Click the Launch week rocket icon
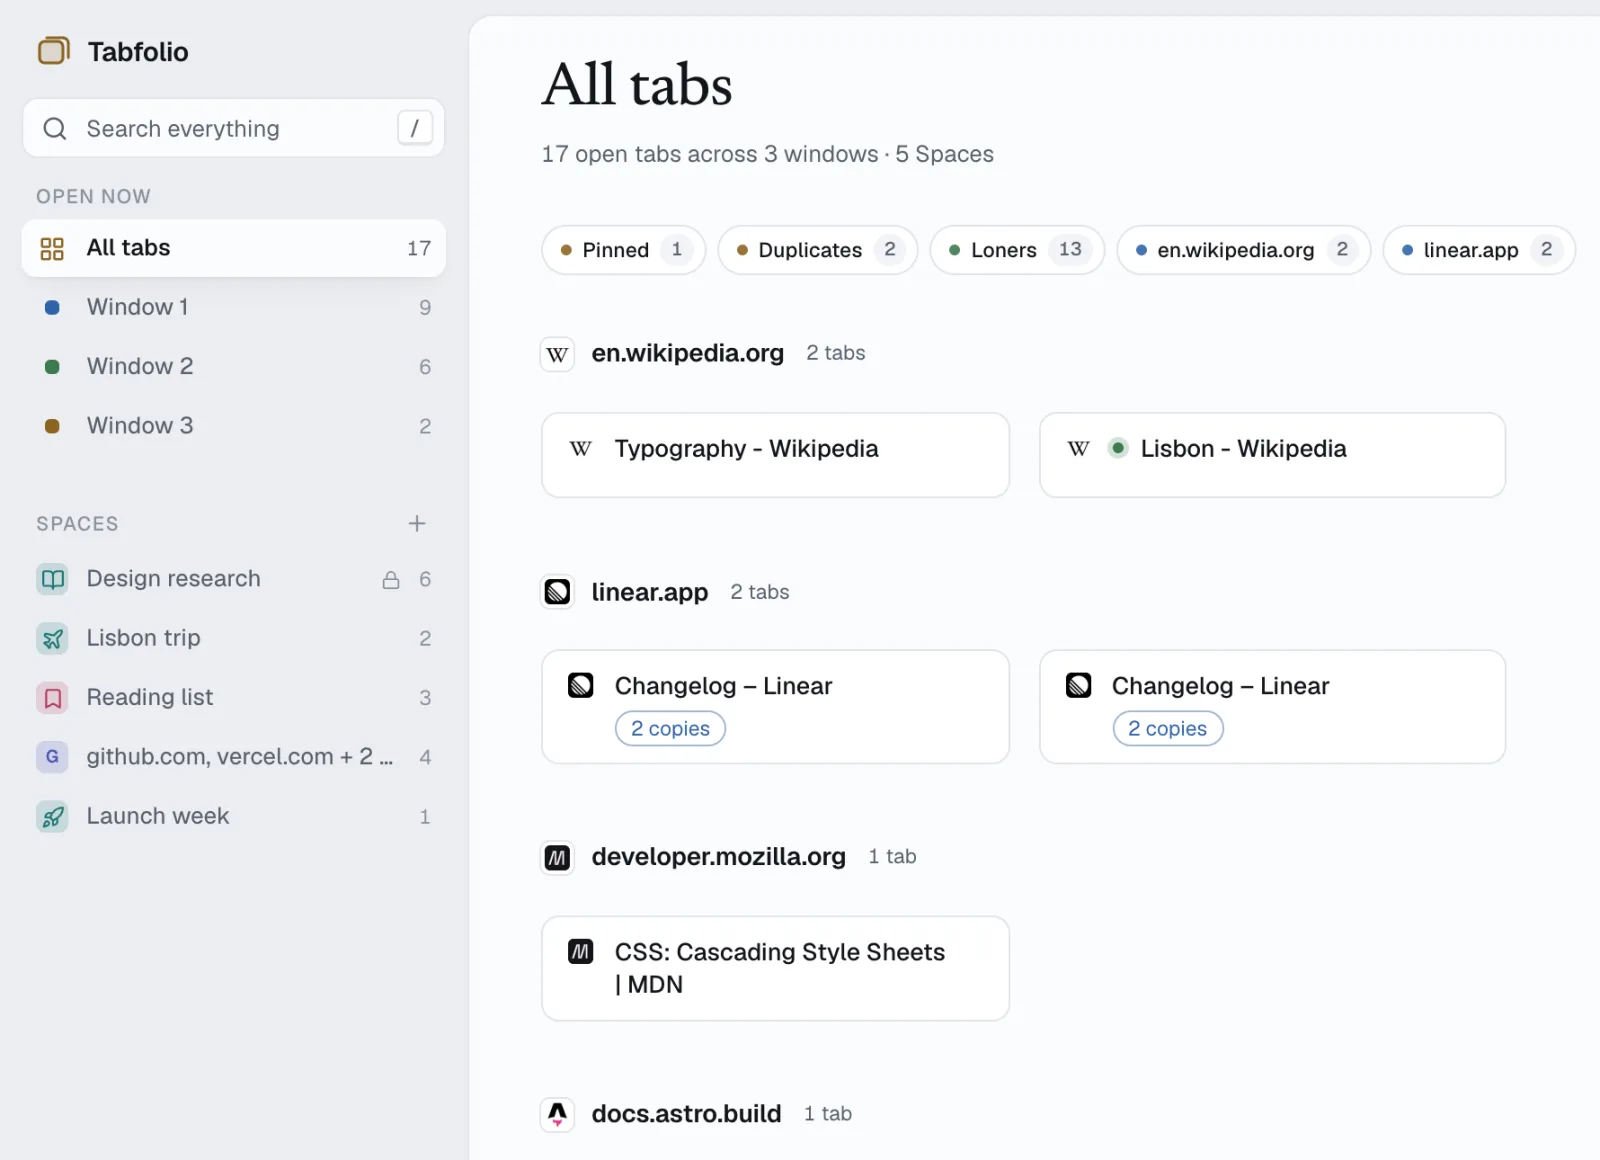 click(53, 816)
